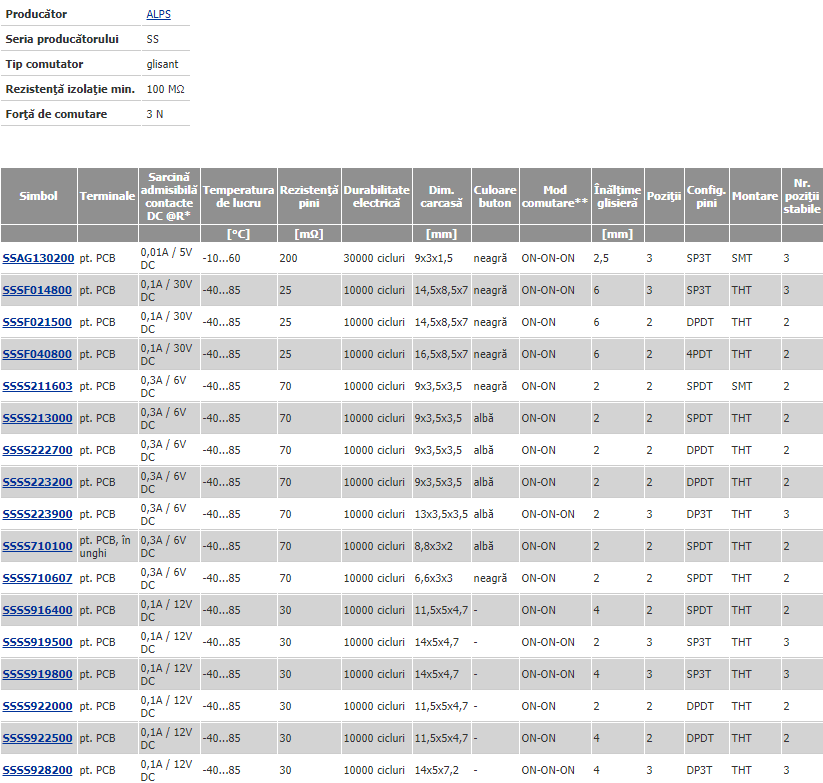Select '9x3x1,5' housing dimension cell
The image size is (823, 783).
[434, 258]
